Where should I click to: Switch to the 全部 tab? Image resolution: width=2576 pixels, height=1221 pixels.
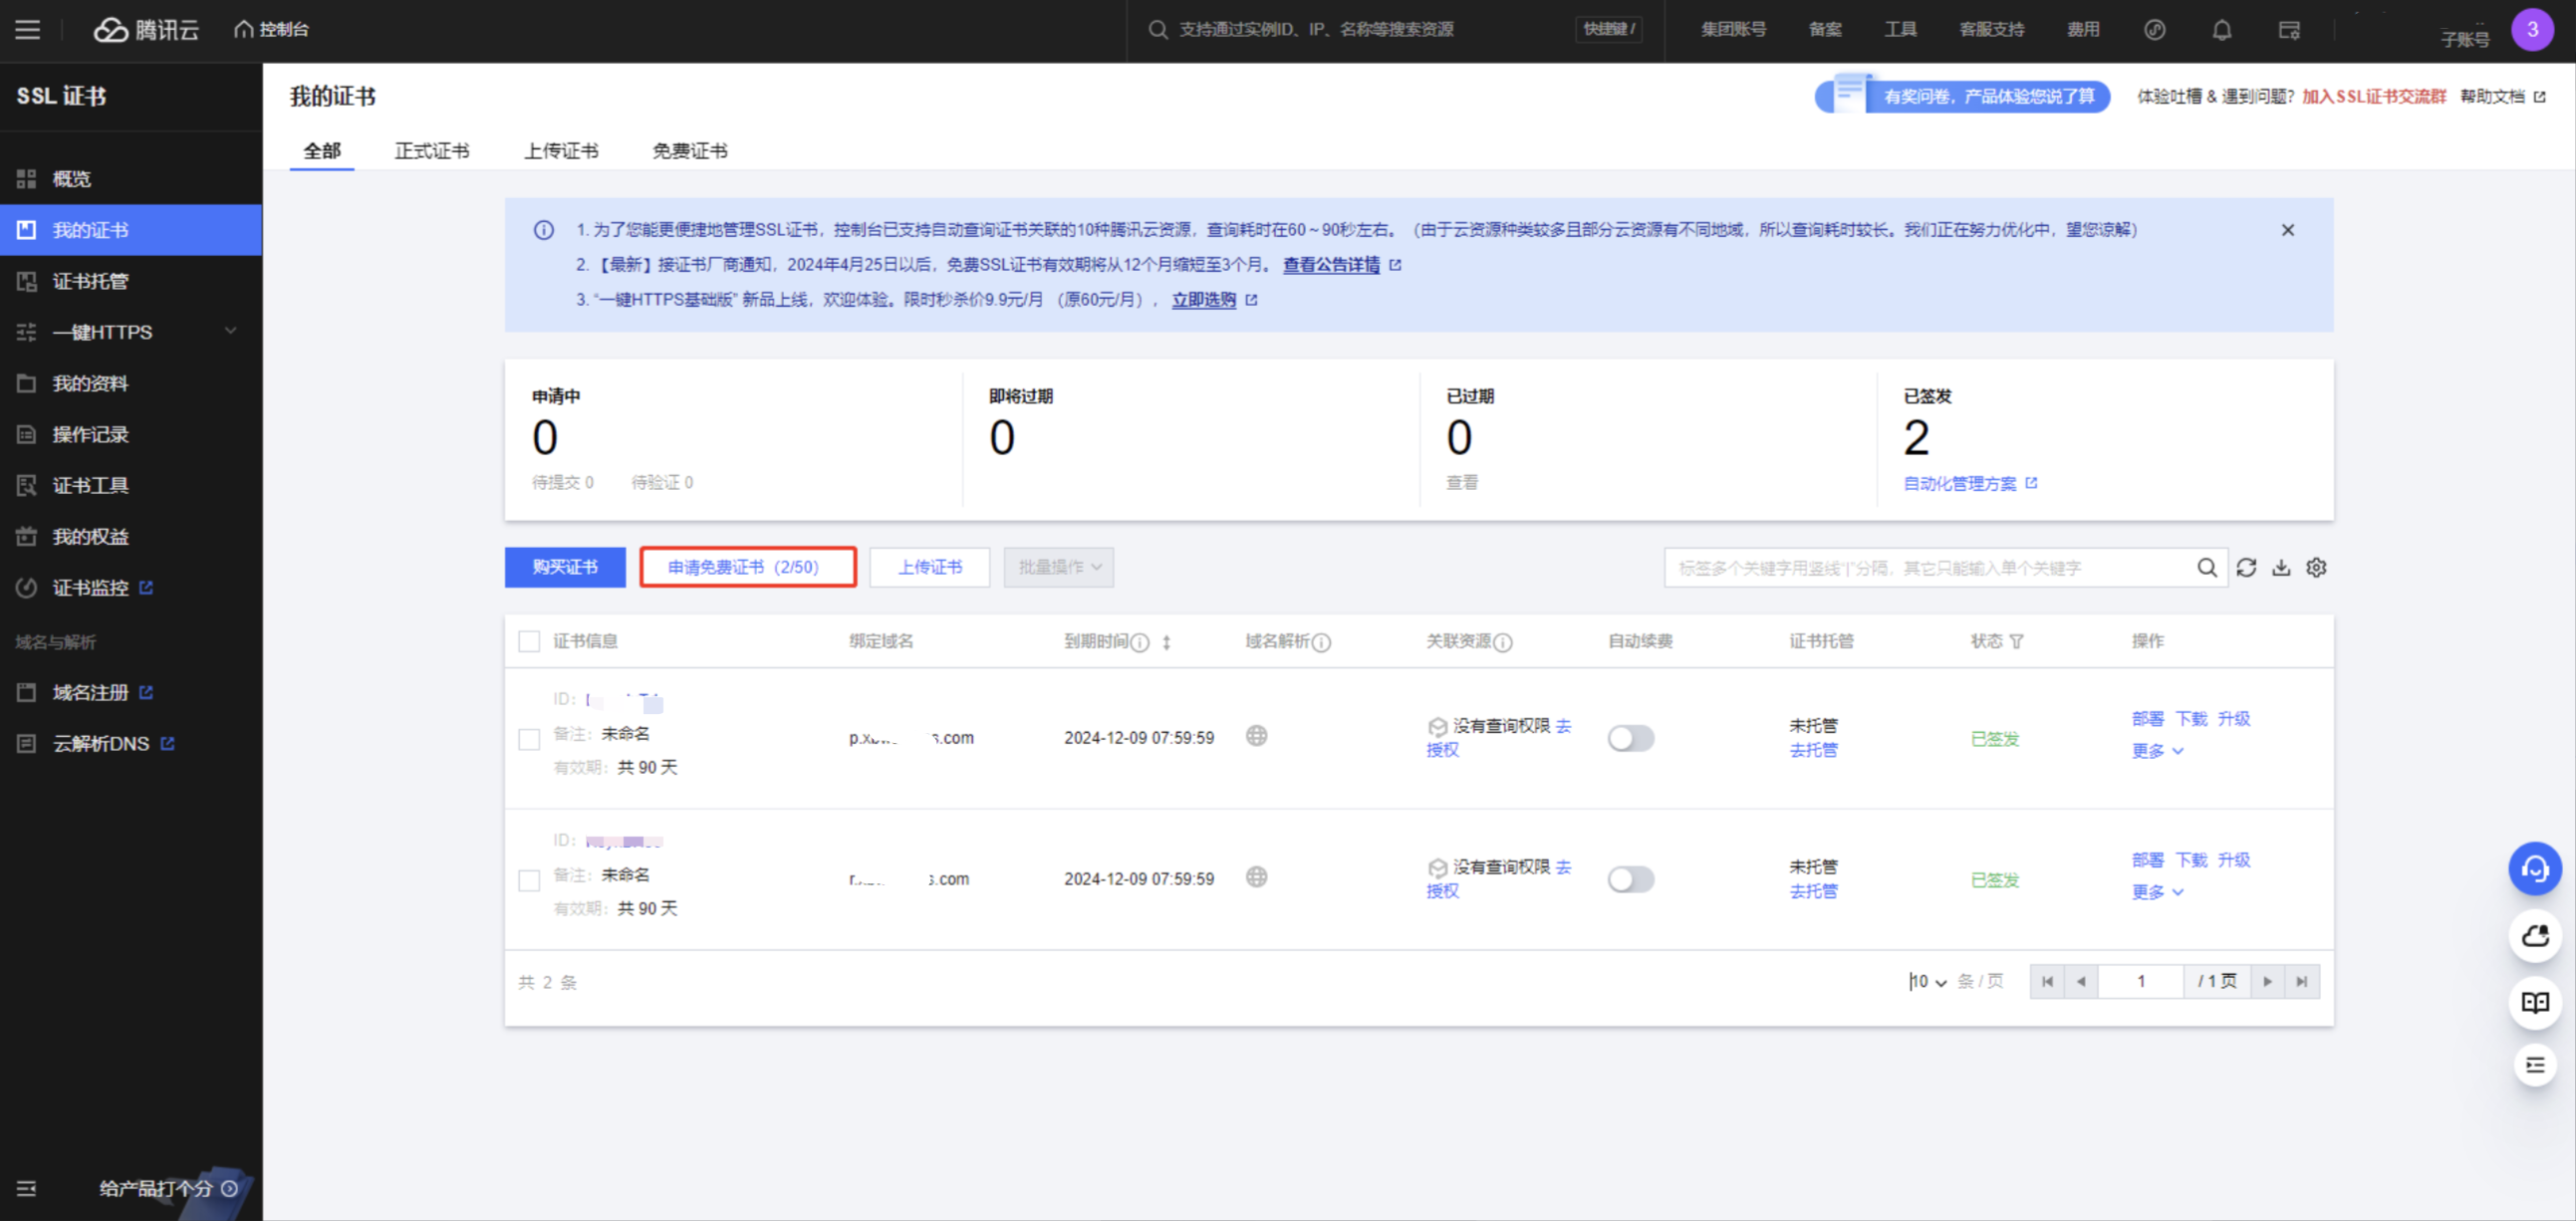pyautogui.click(x=322, y=151)
